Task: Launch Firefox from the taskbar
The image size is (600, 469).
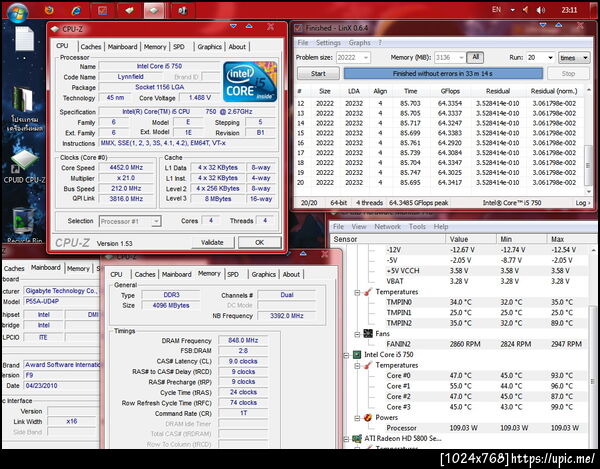Action: tap(49, 10)
